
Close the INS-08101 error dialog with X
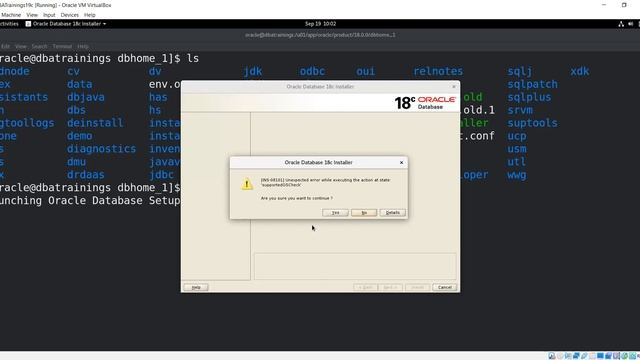click(401, 162)
